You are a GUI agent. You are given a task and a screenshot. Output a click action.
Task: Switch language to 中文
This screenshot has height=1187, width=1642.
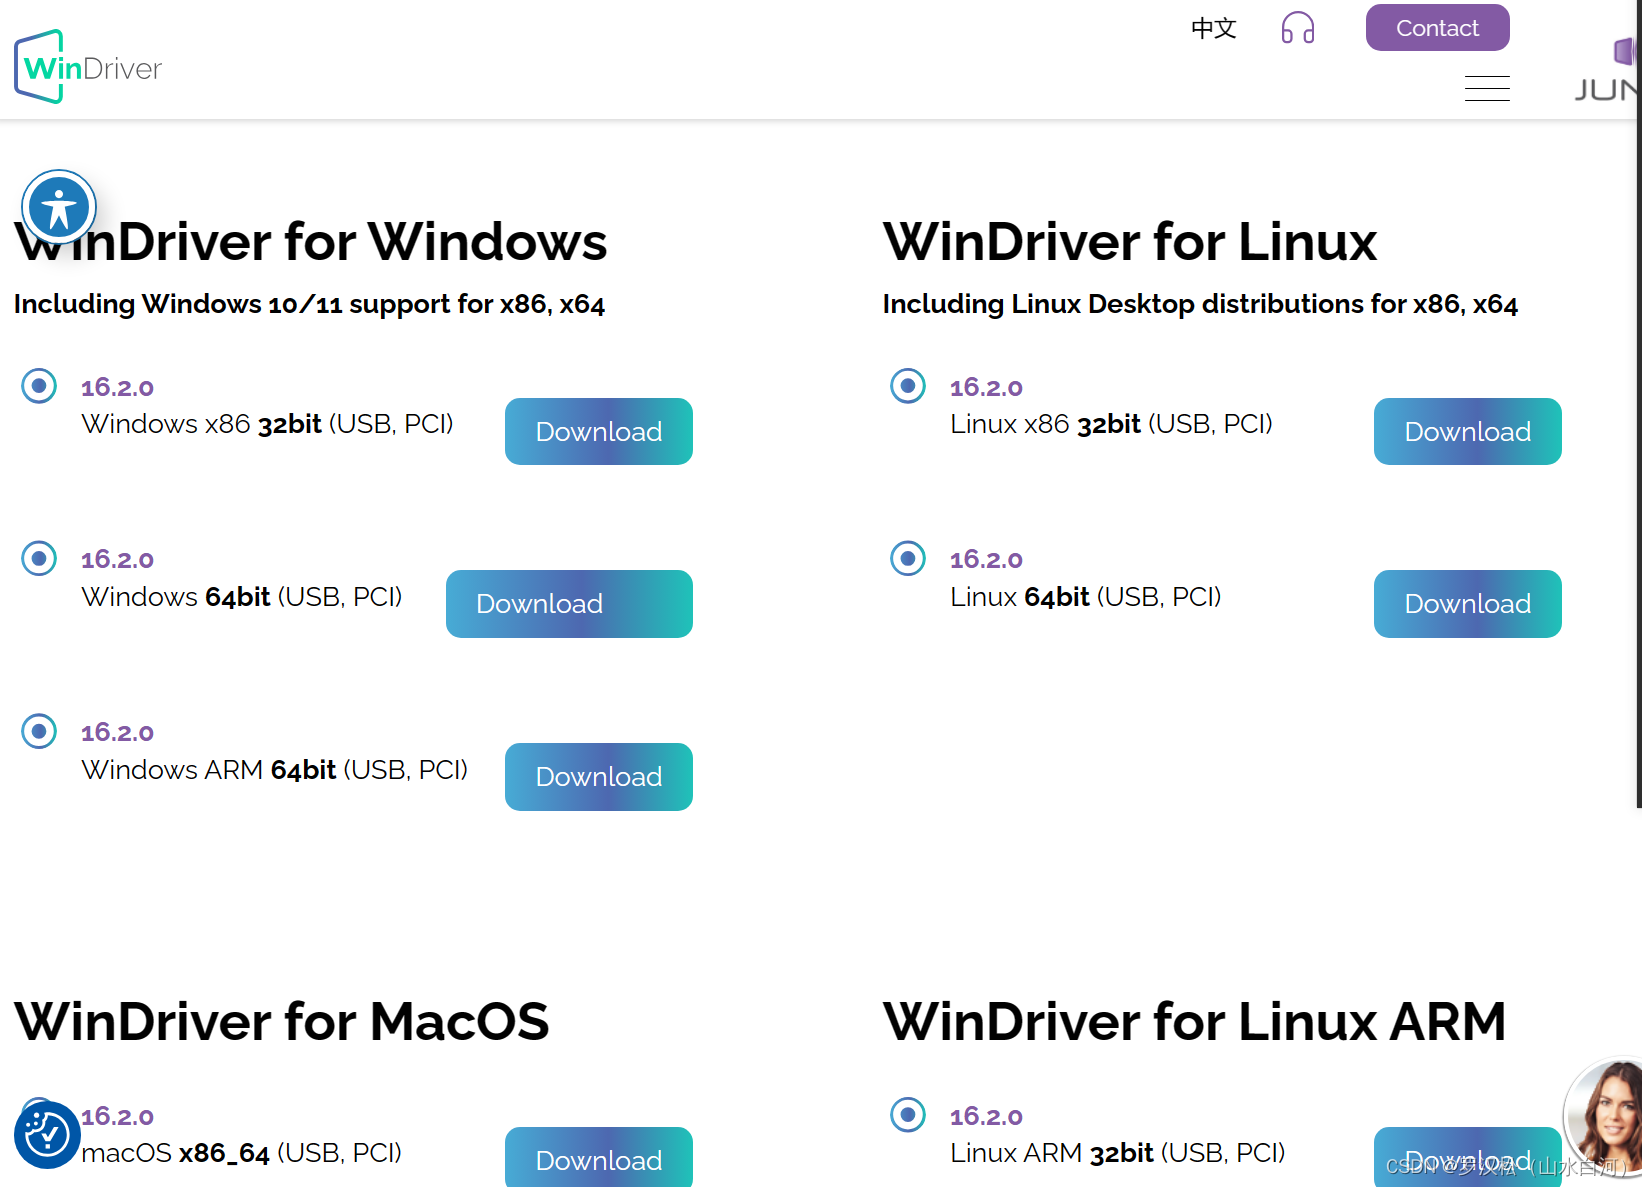coord(1213,28)
